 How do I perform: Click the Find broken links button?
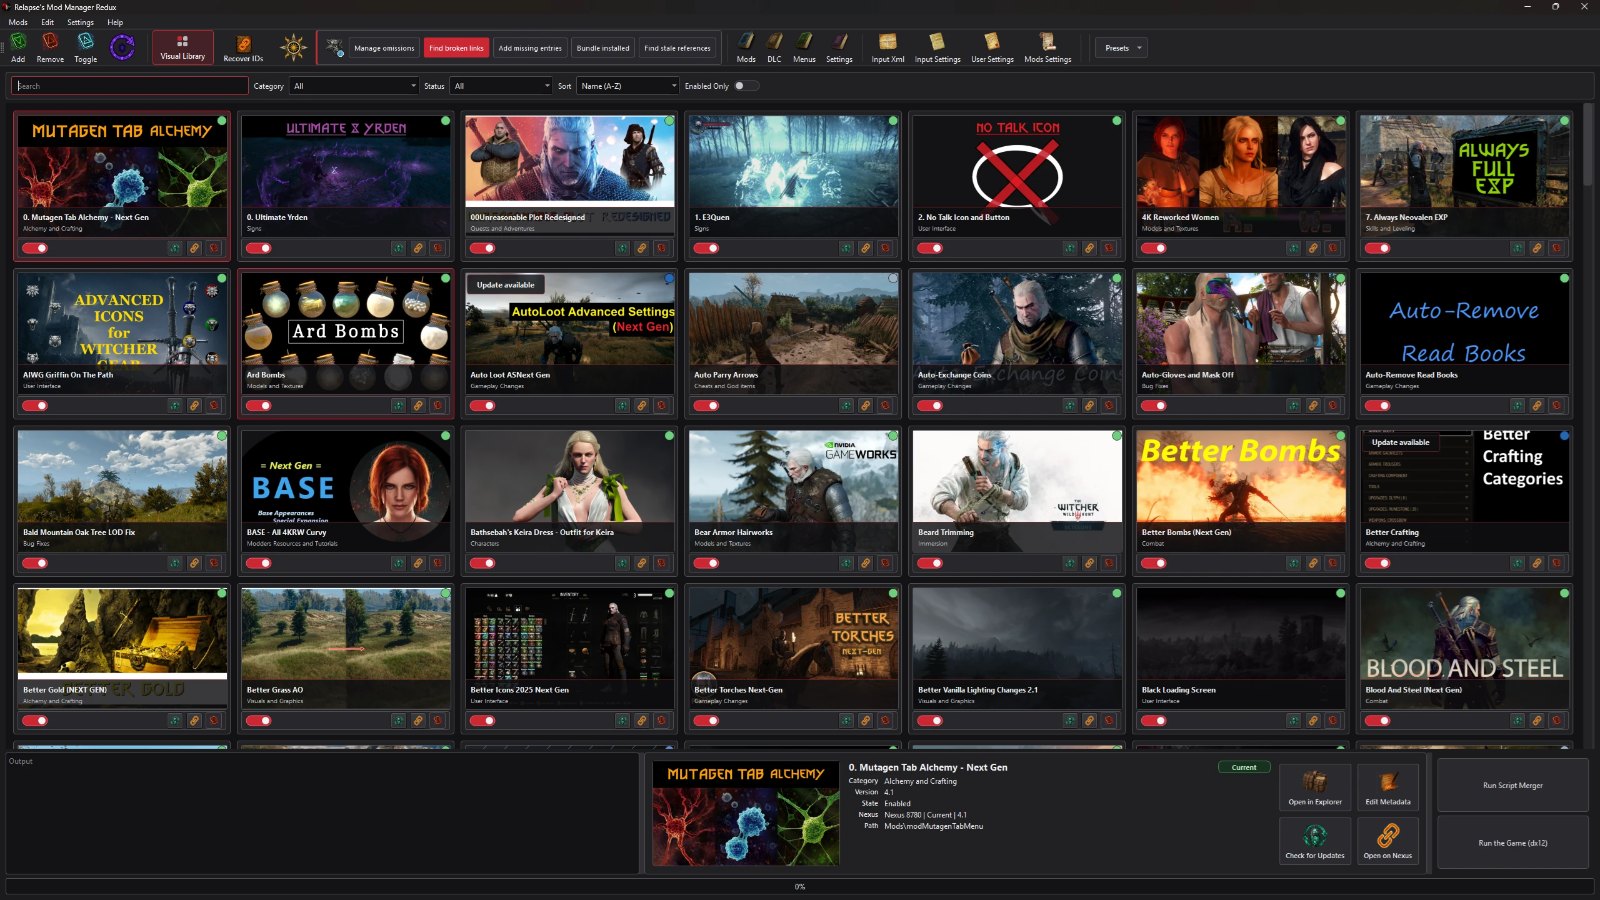click(x=456, y=48)
